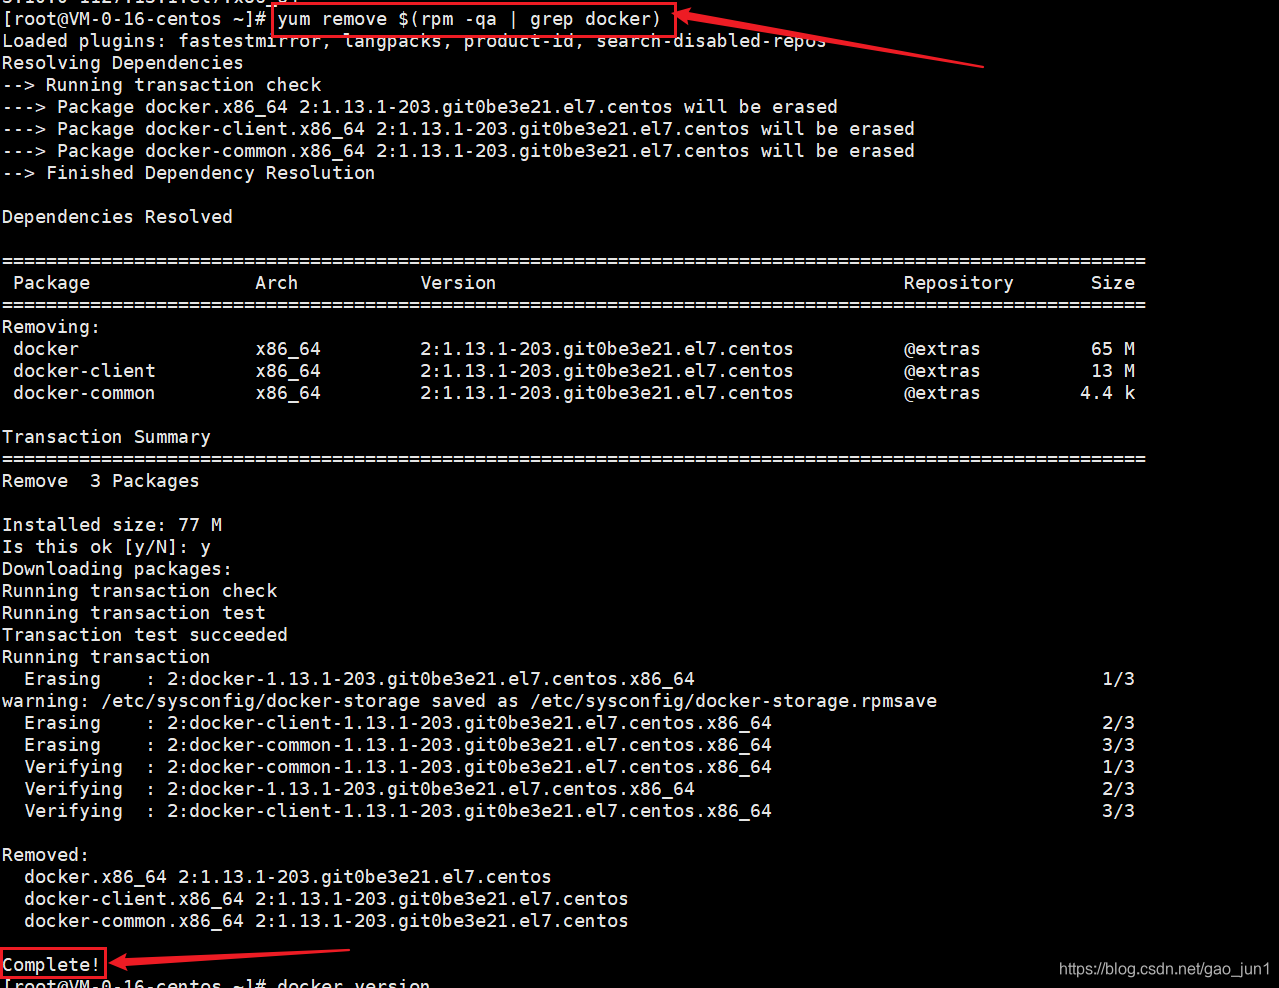
Task: Click the 'Arch' column header
Action: click(276, 283)
